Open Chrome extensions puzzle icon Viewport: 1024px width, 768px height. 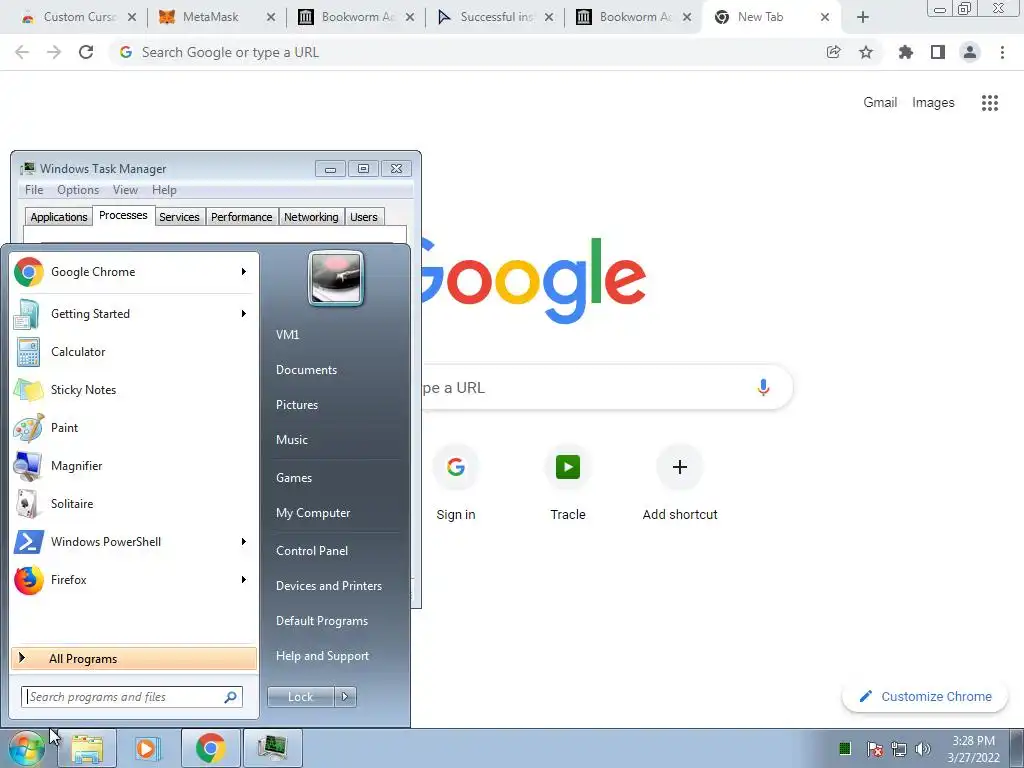pos(905,52)
